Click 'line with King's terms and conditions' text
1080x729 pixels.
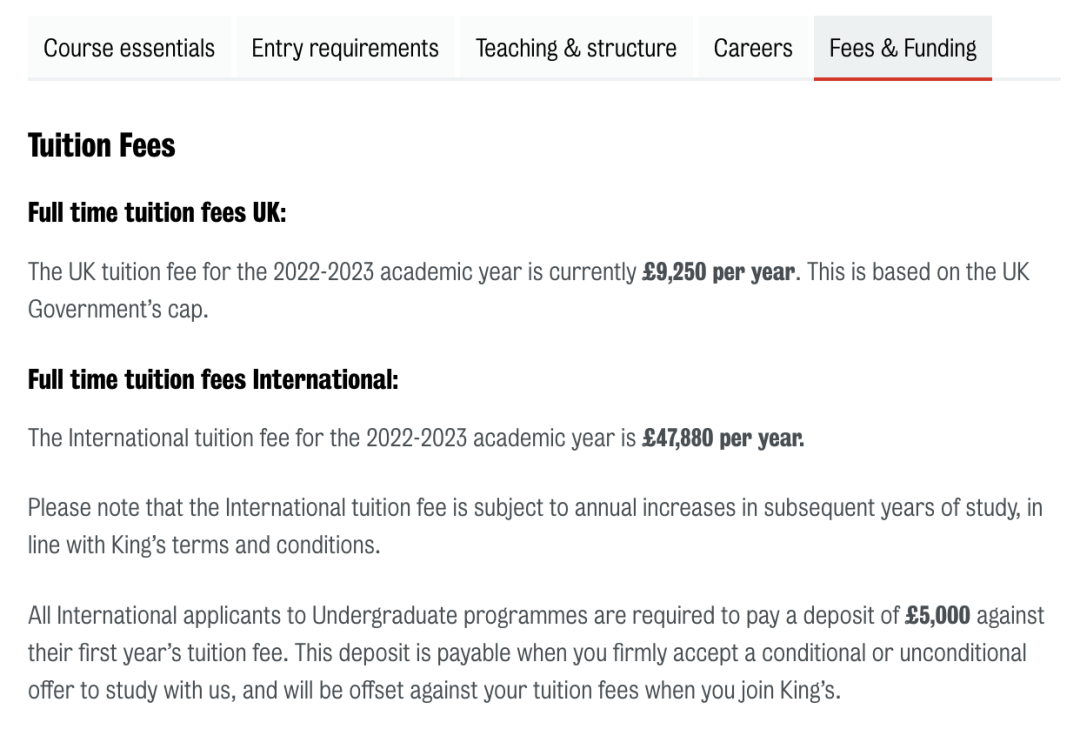pos(204,544)
